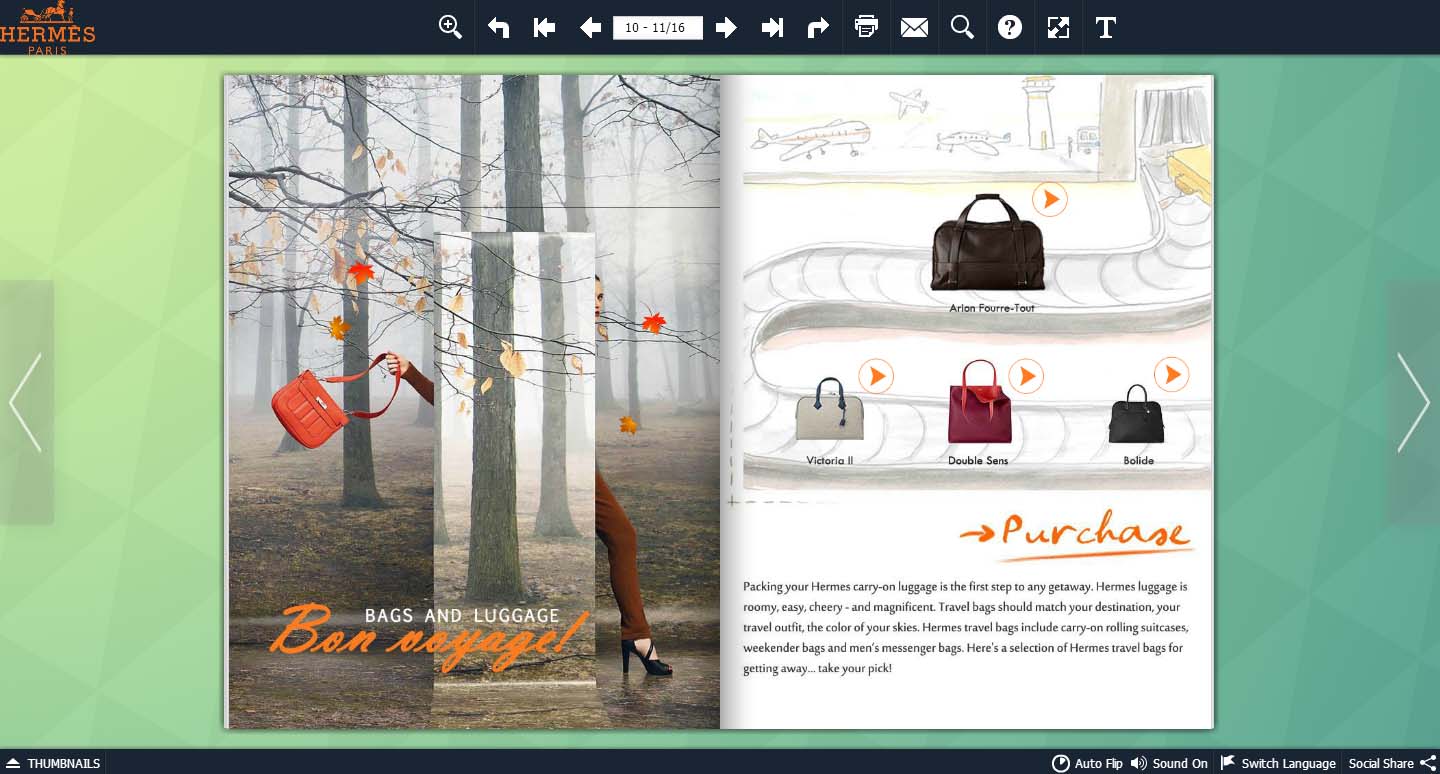Open the search tool
Image resolution: width=1440 pixels, height=774 pixels.
(x=962, y=27)
